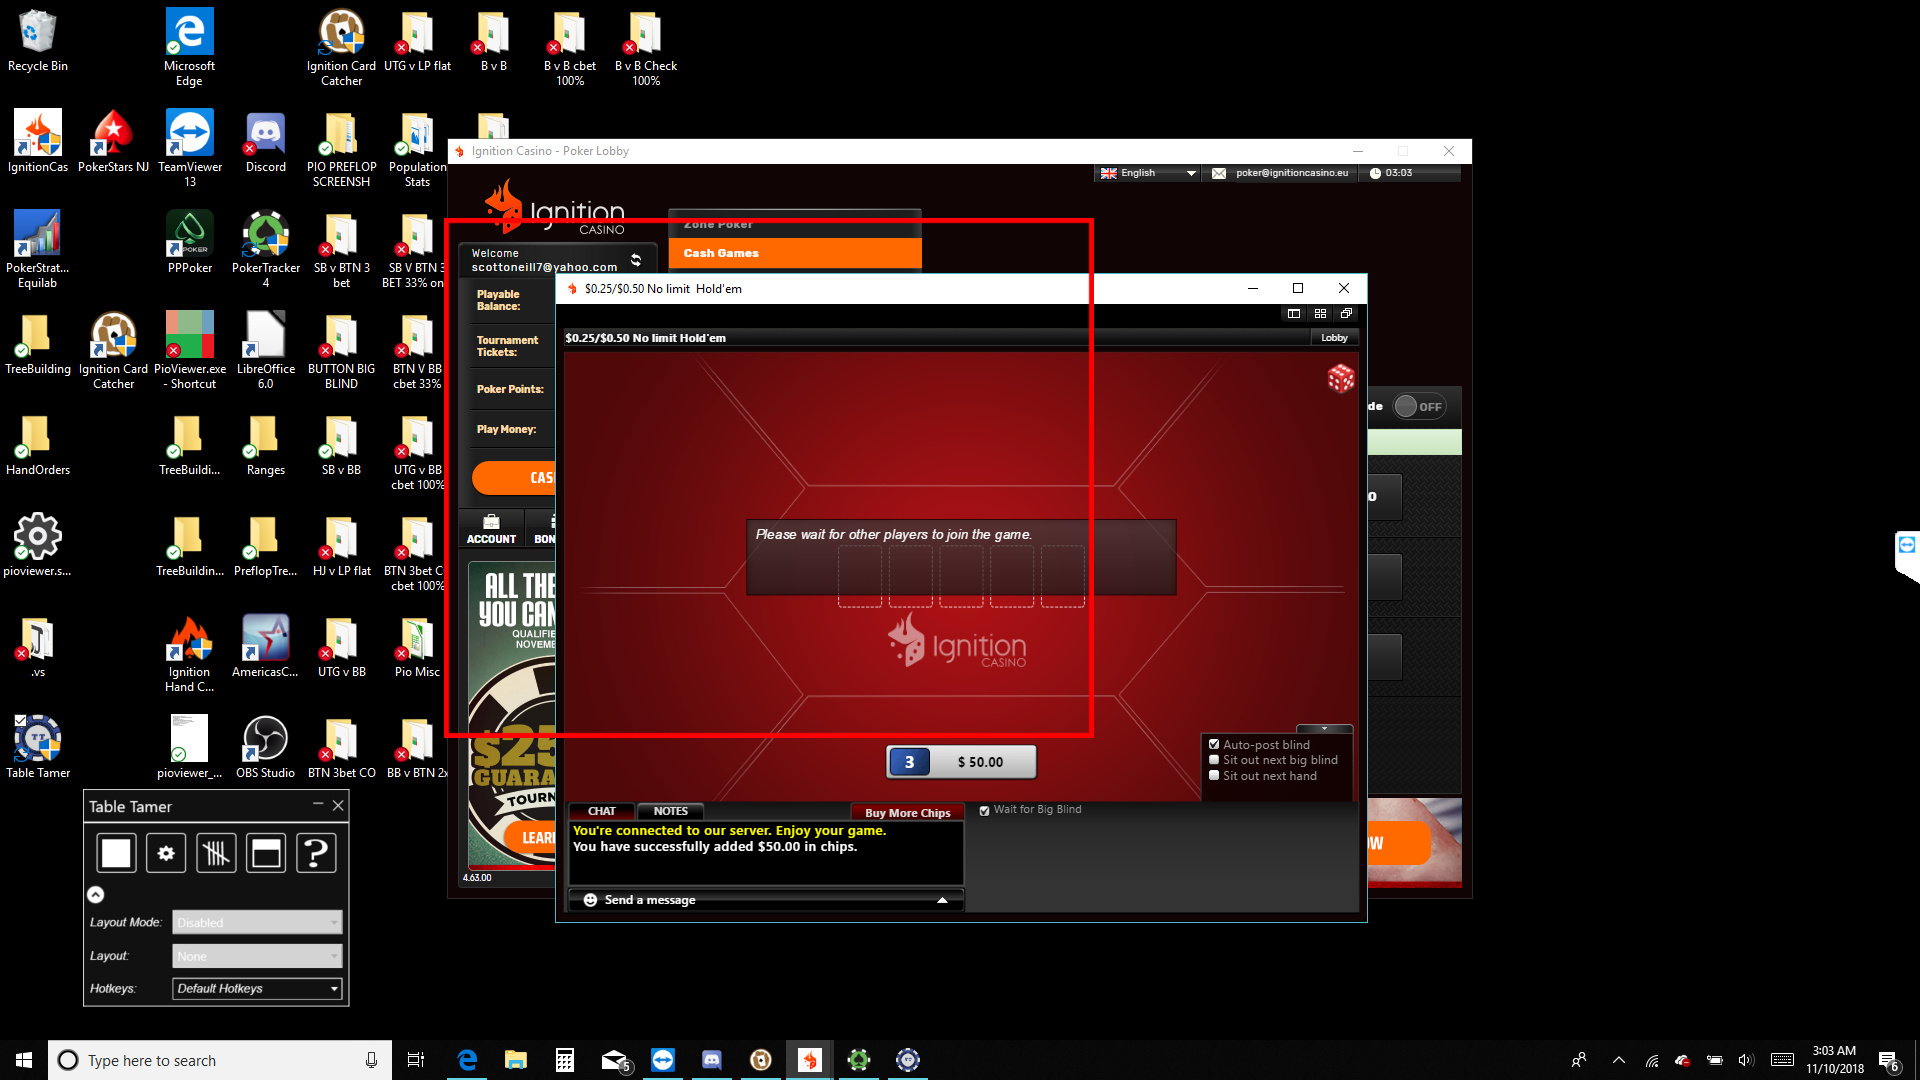Open the Action Center notifications
Screen dimensions: 1920x1080
[1888, 1060]
